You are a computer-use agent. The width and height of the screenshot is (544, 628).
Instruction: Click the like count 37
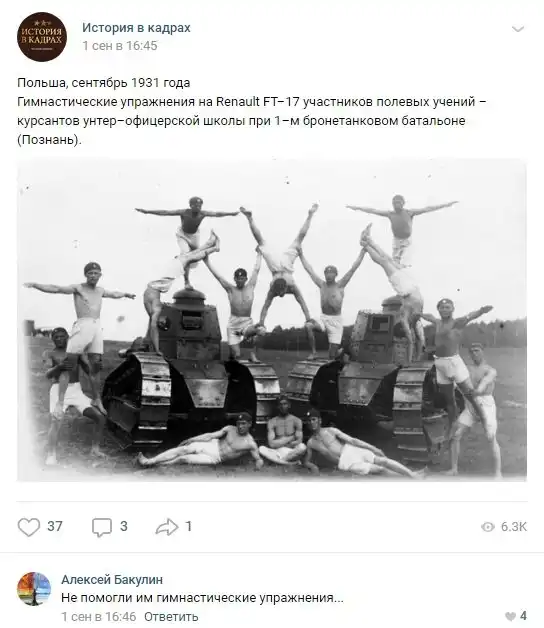55,526
